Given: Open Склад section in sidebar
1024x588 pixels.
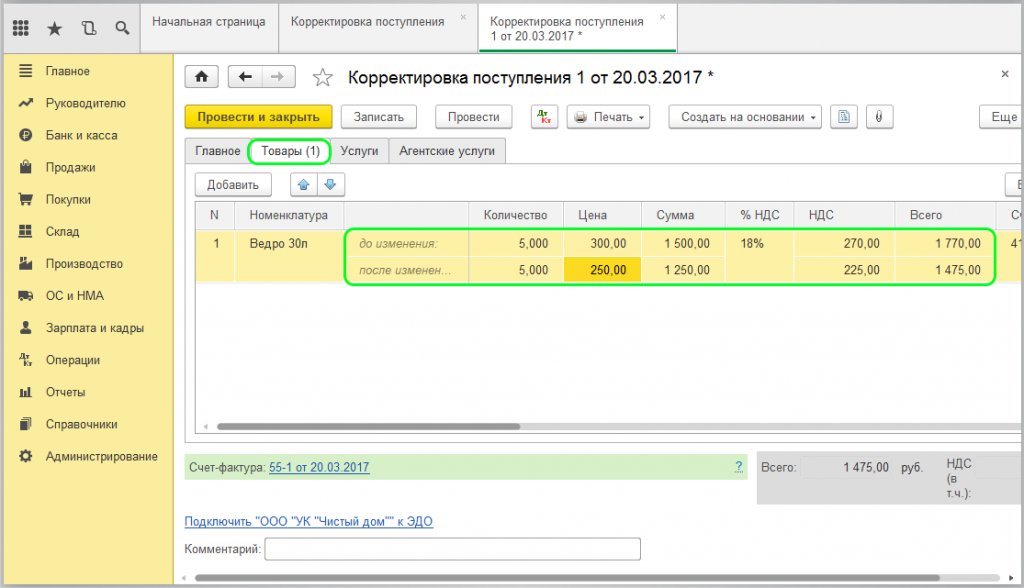Looking at the screenshot, I should click(62, 231).
